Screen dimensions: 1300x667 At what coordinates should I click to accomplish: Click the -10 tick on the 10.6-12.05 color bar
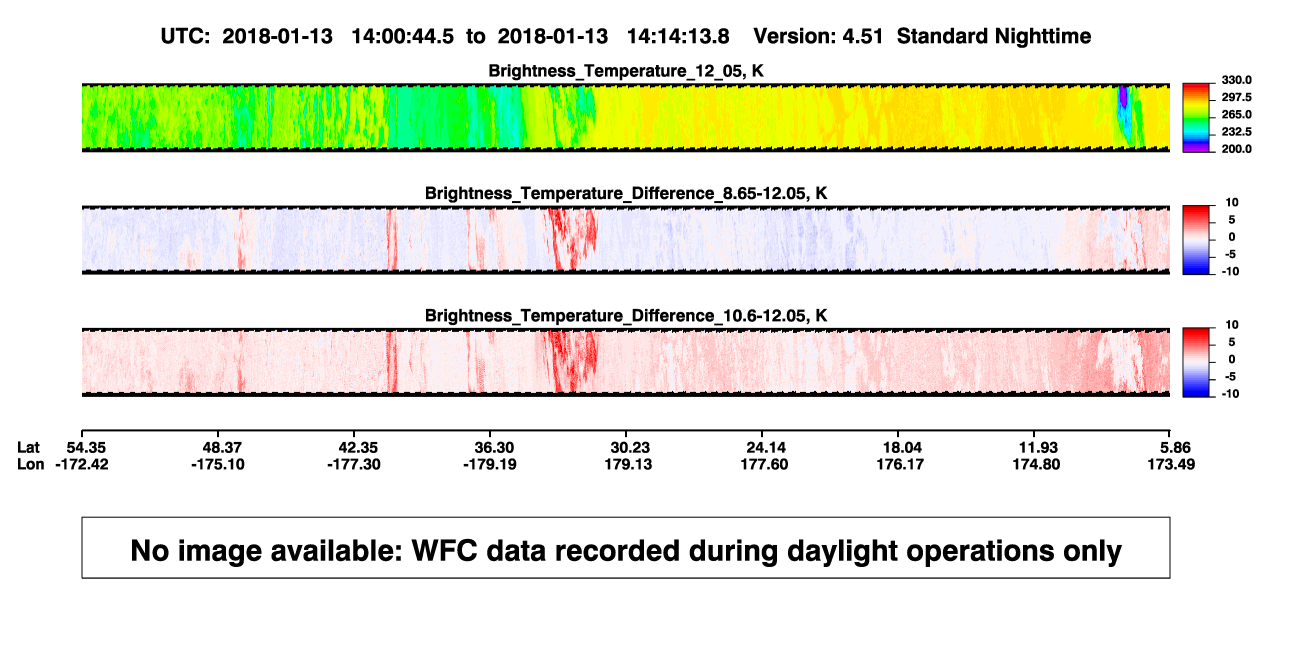pyautogui.click(x=1231, y=394)
